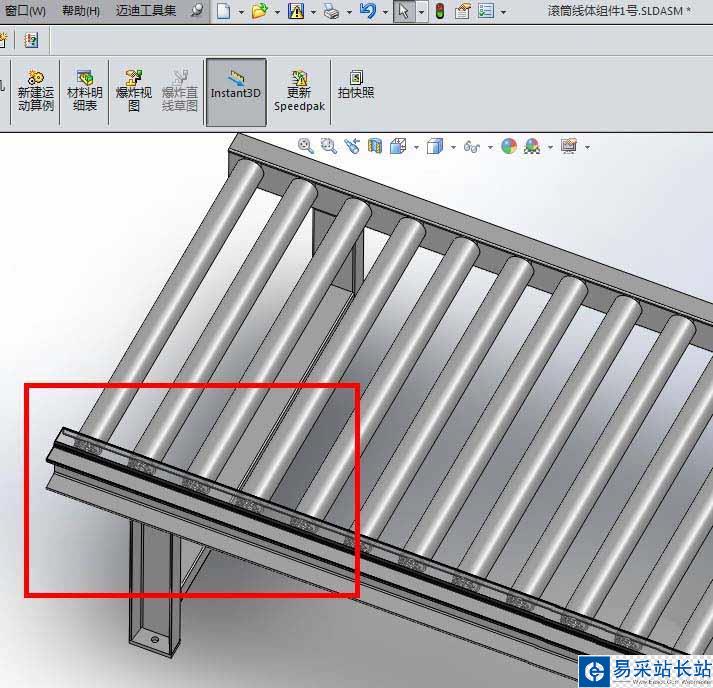Click the Previous View icon
Viewport: 713px width, 688px height.
(352, 146)
